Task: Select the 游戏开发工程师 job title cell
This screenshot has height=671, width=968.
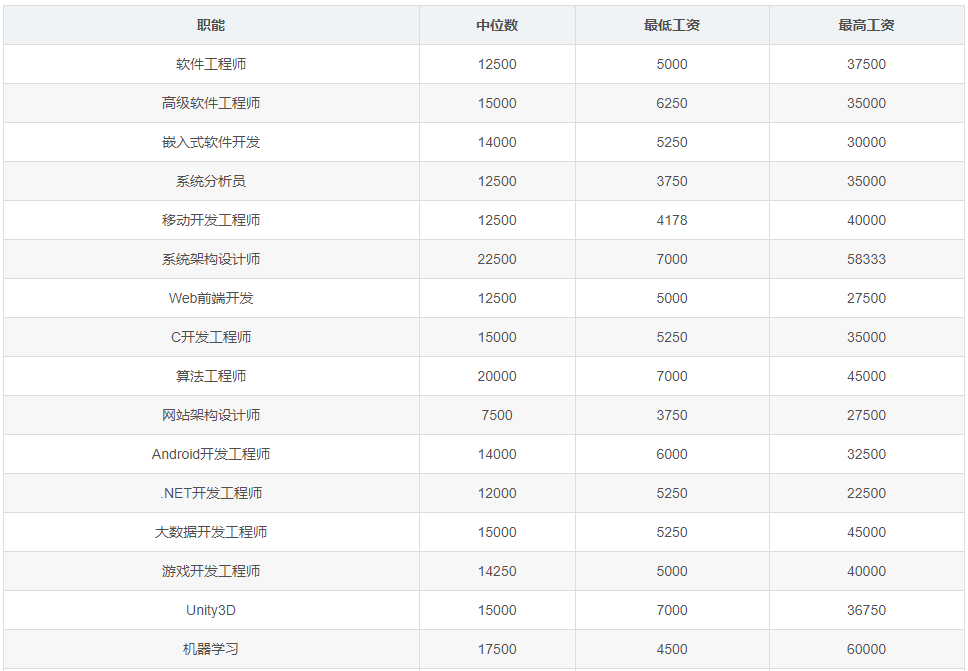Action: [211, 571]
